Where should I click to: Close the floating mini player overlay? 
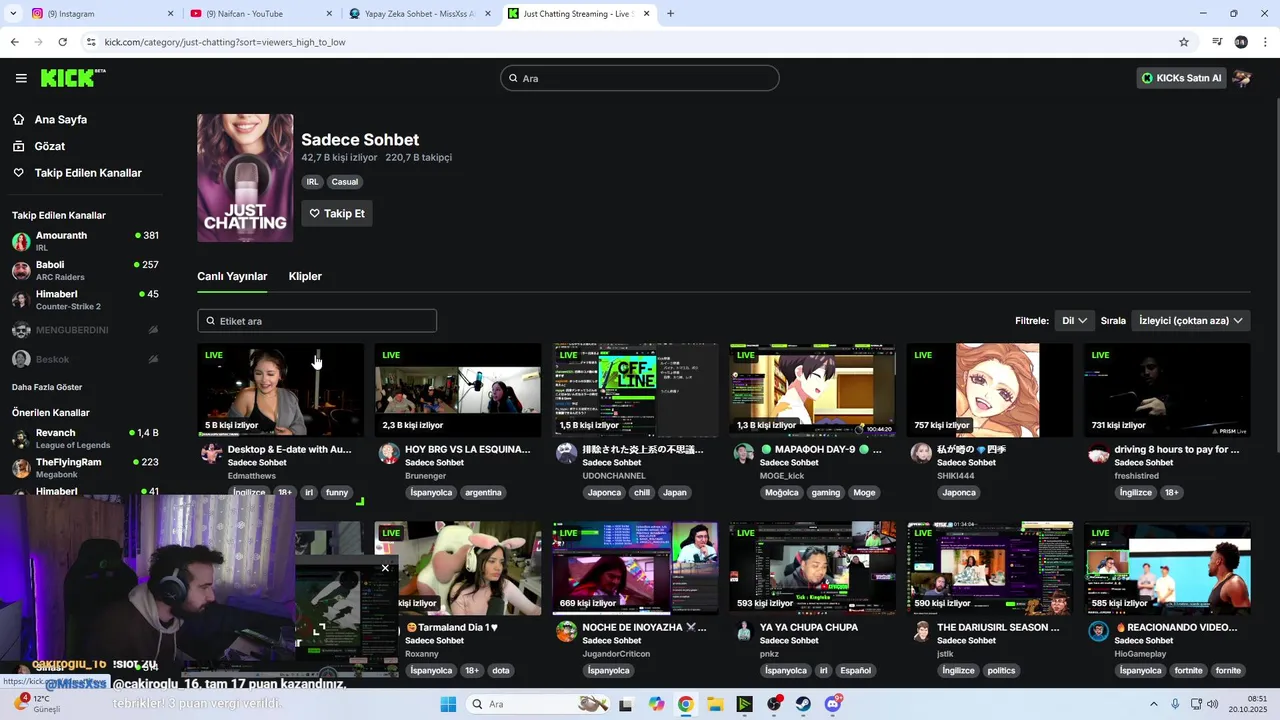click(385, 568)
